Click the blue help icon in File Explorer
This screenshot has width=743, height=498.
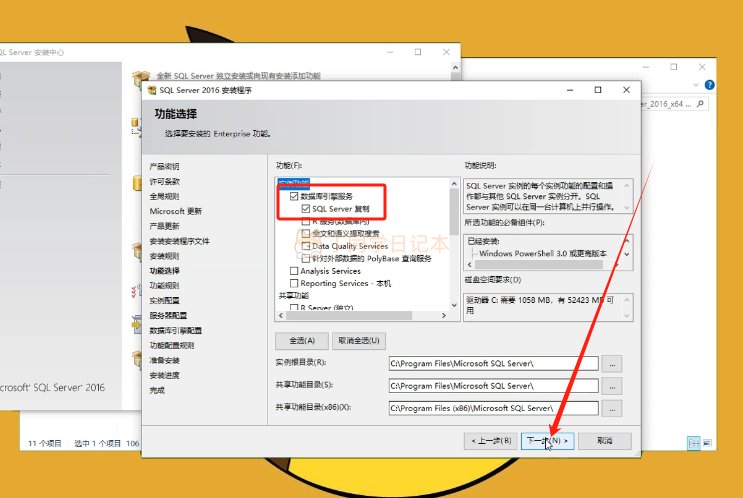click(x=709, y=85)
